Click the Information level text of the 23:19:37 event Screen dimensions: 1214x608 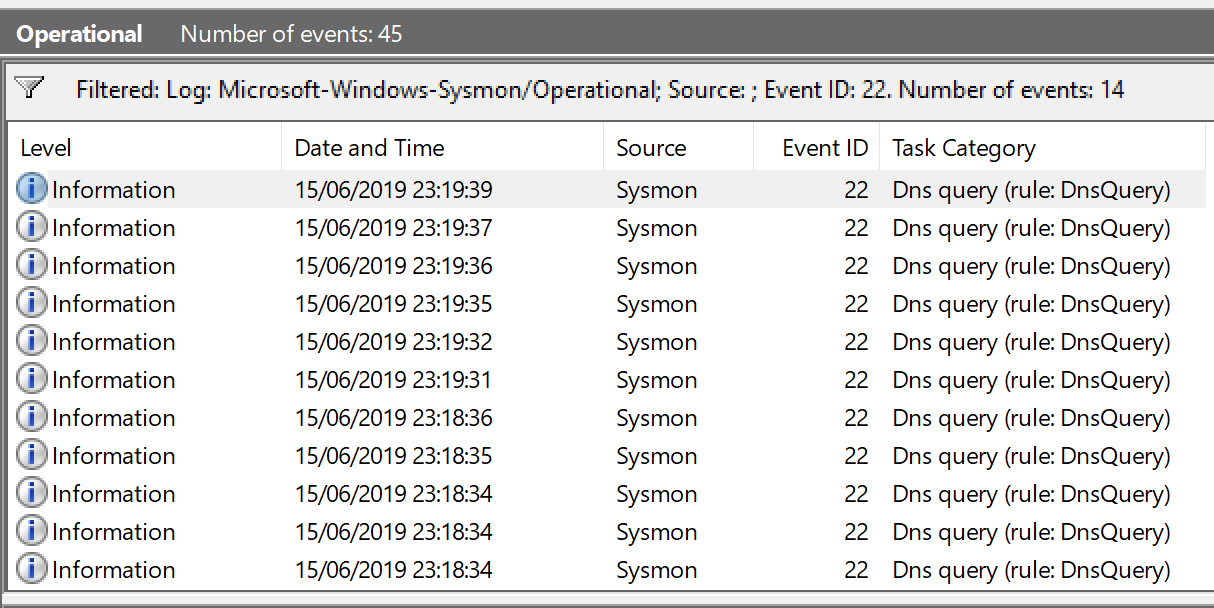click(113, 228)
